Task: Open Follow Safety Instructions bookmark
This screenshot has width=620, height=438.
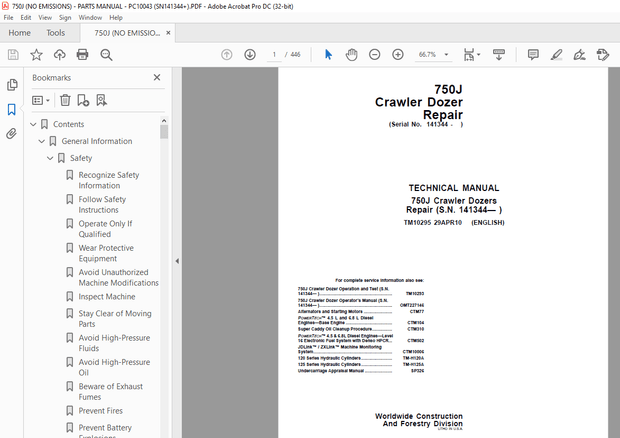Action: point(102,204)
